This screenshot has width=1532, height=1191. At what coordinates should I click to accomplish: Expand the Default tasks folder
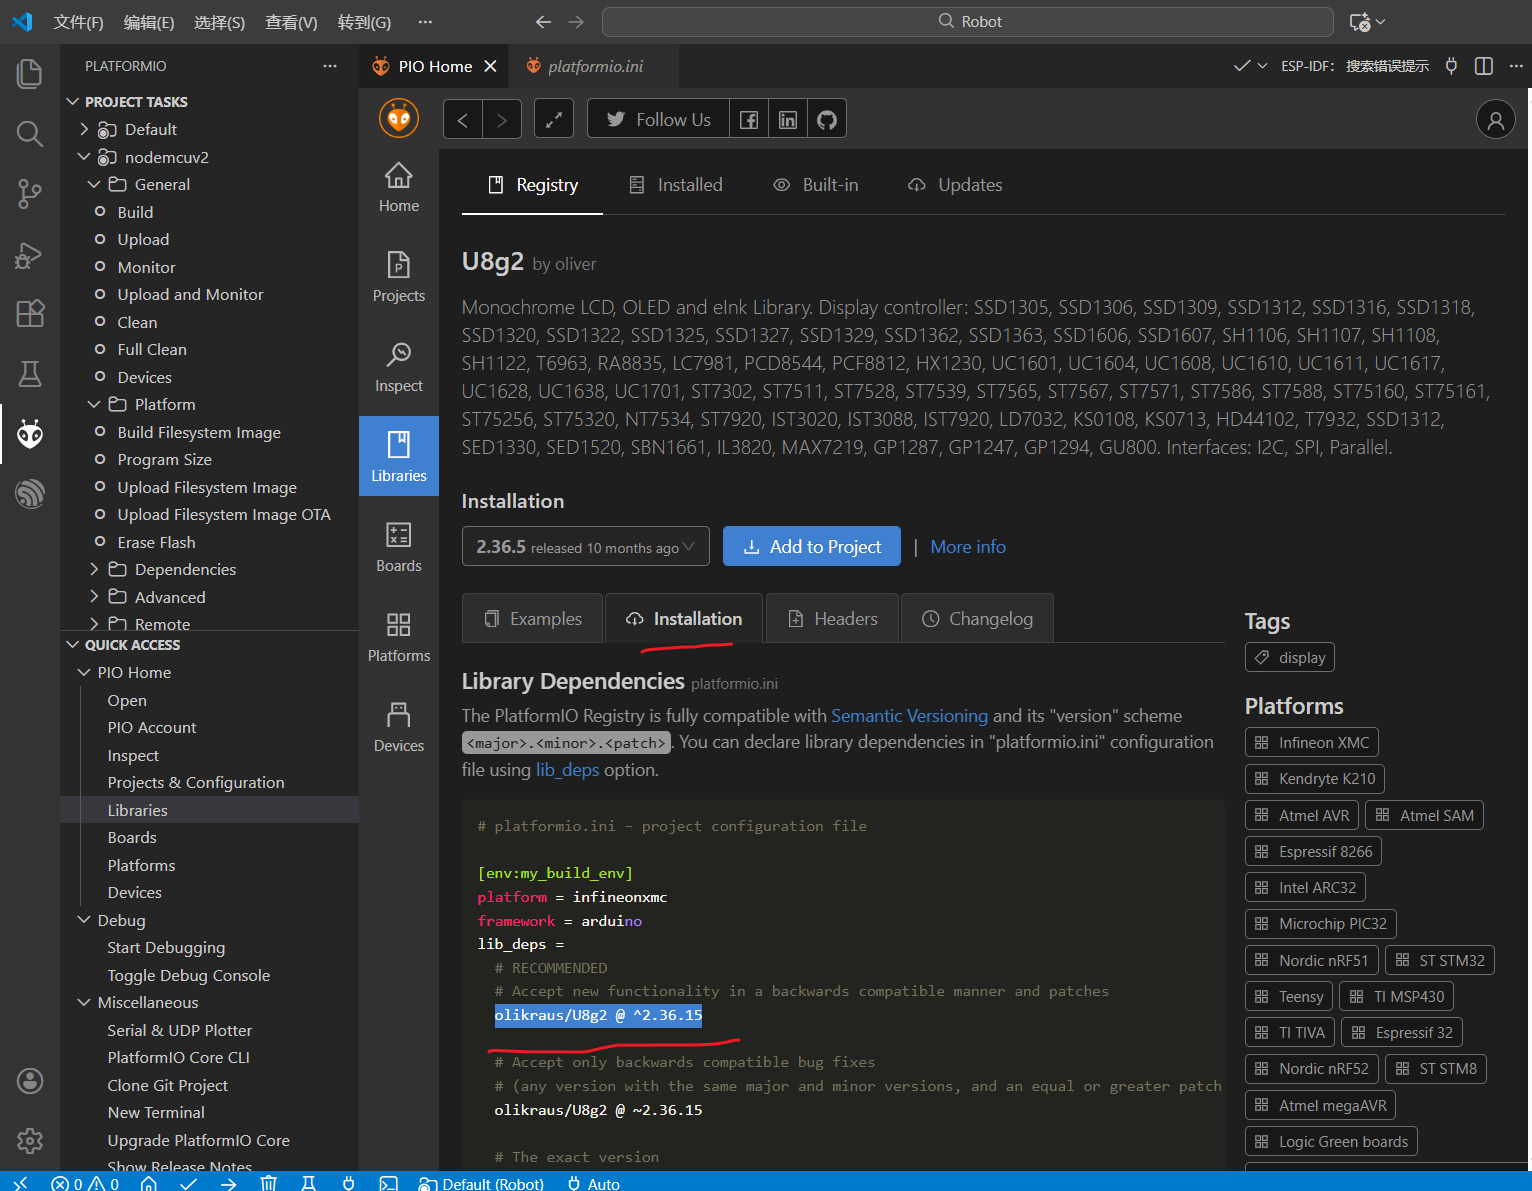[x=85, y=129]
